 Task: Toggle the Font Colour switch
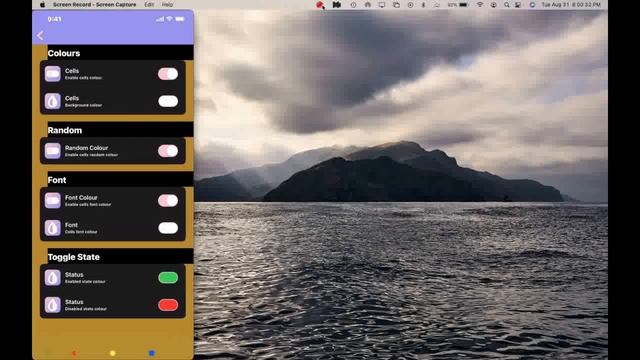pyautogui.click(x=168, y=200)
